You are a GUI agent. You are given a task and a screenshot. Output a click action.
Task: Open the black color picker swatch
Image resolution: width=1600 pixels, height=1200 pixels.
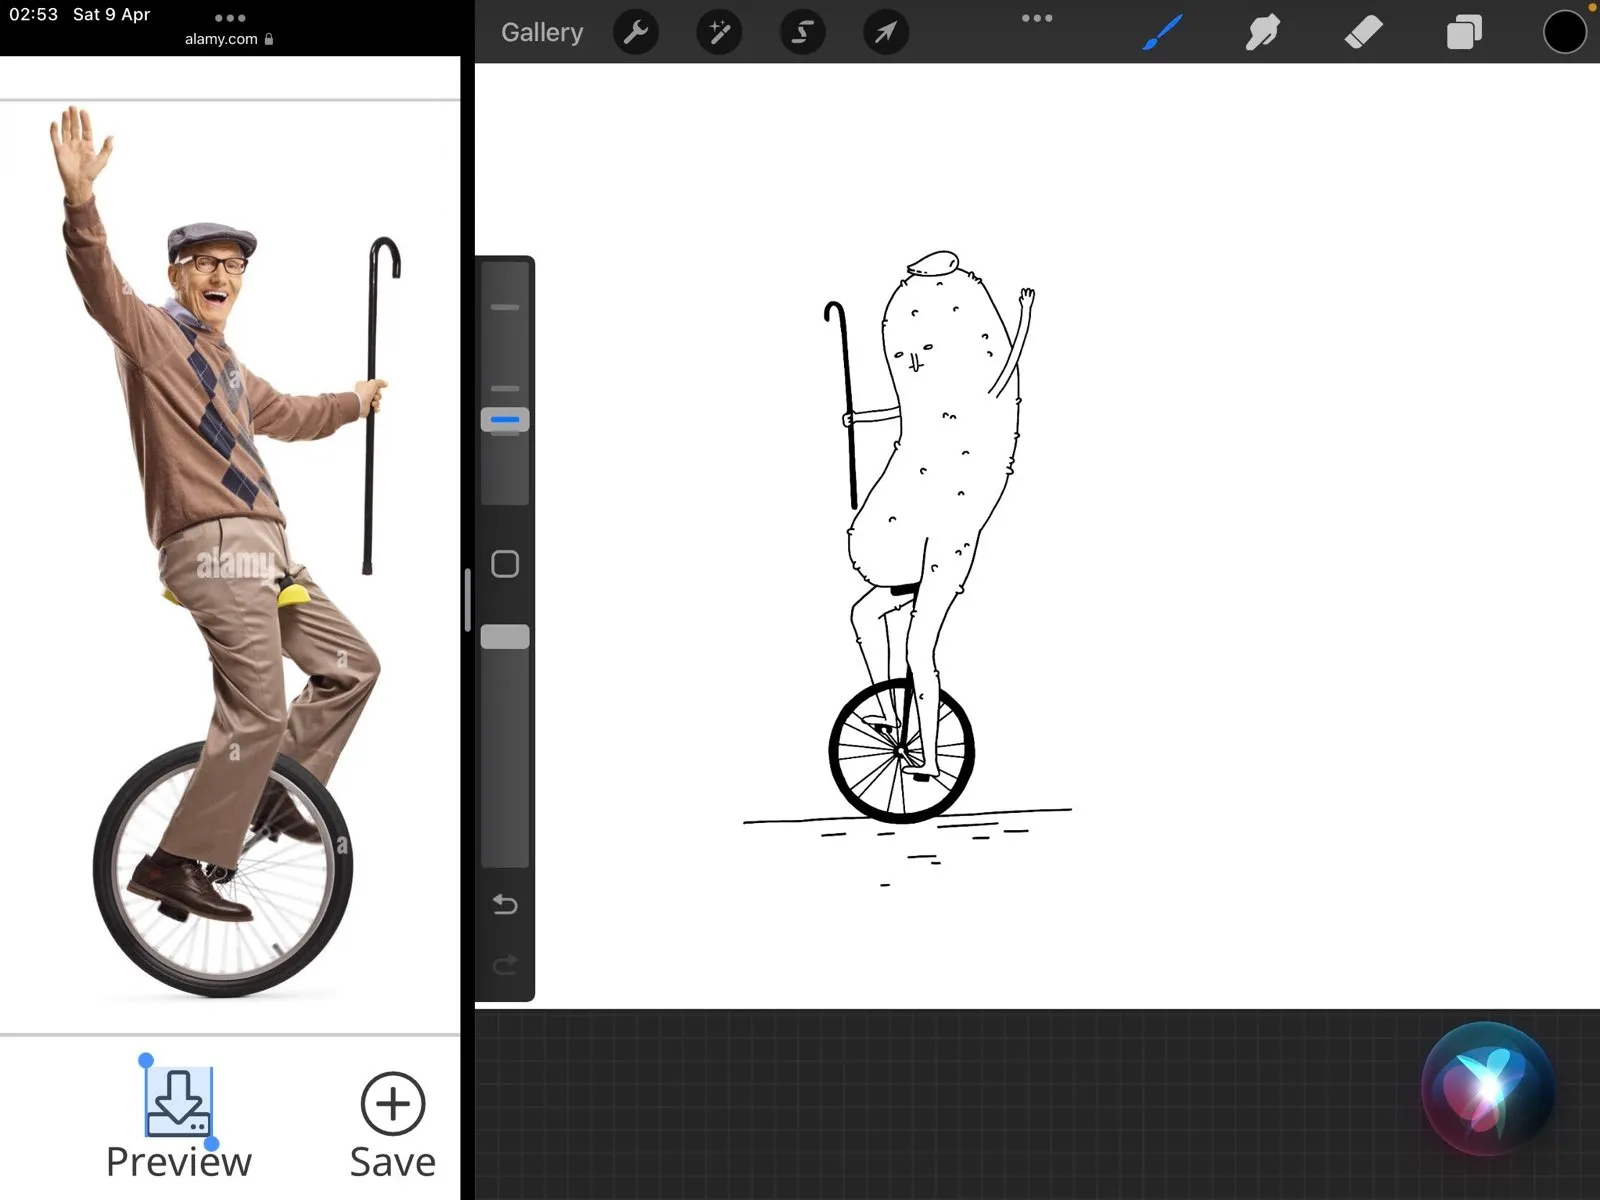1564,33
